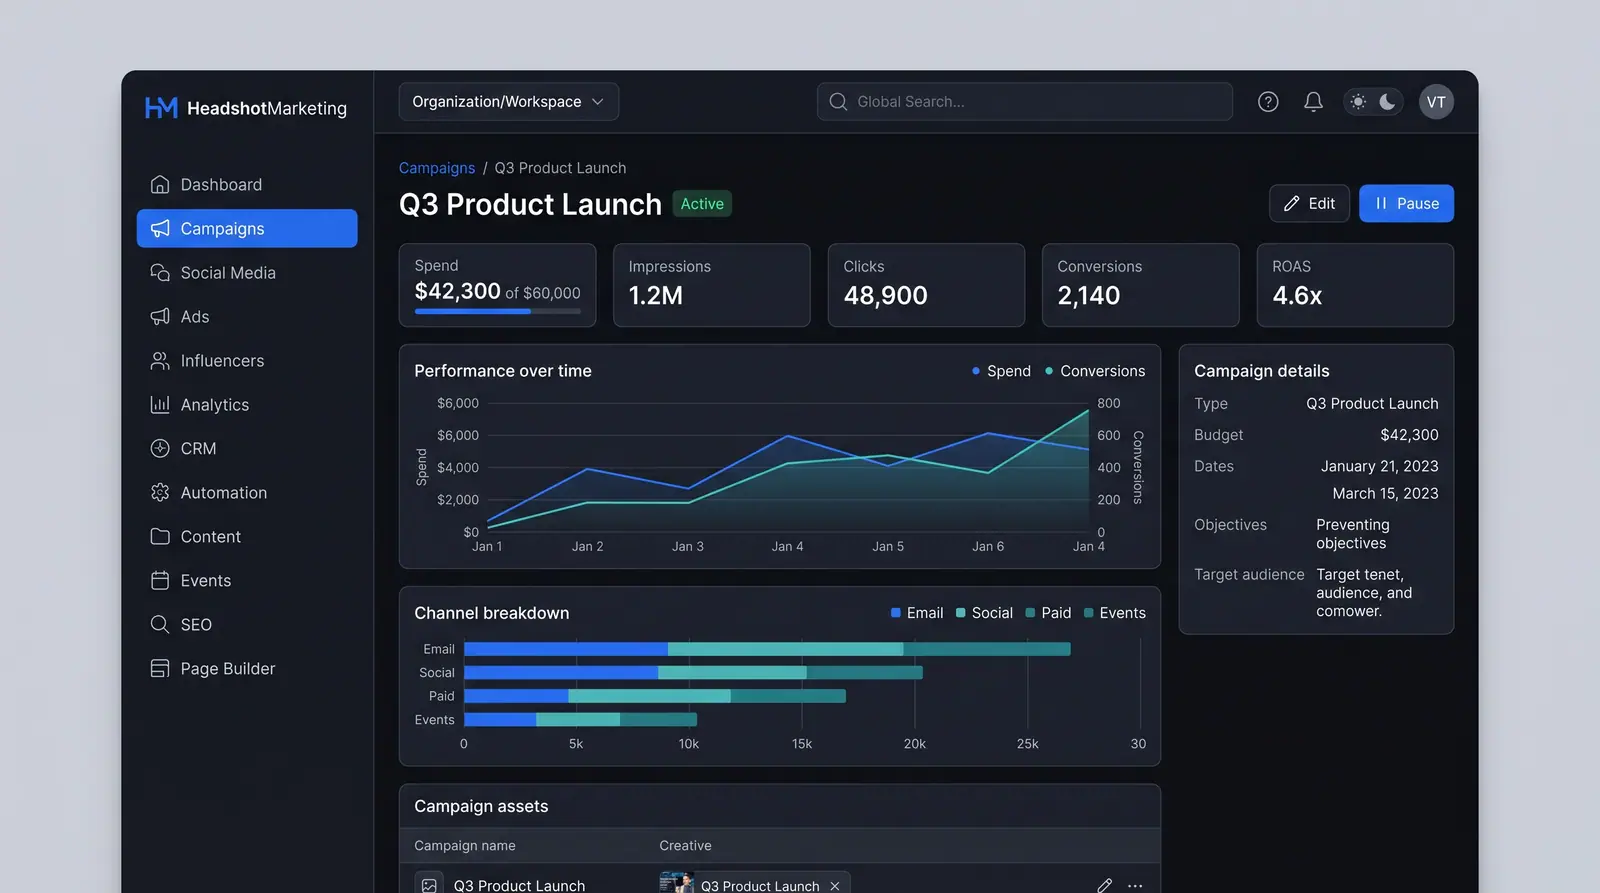Click the Social Media chat bubbles icon
This screenshot has height=893, width=1600.
[160, 272]
